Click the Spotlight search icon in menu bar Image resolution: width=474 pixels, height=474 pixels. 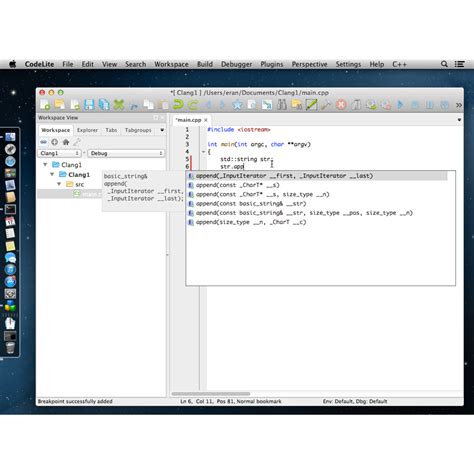[x=444, y=64]
